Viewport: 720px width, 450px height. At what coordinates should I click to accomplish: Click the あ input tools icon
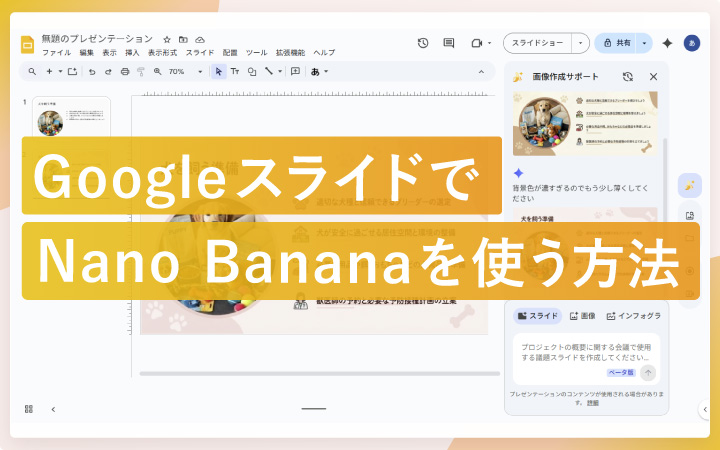coord(315,71)
